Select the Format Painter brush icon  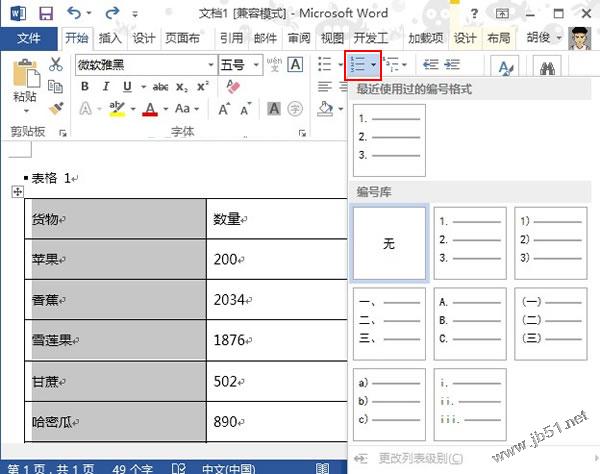pyautogui.click(x=56, y=108)
